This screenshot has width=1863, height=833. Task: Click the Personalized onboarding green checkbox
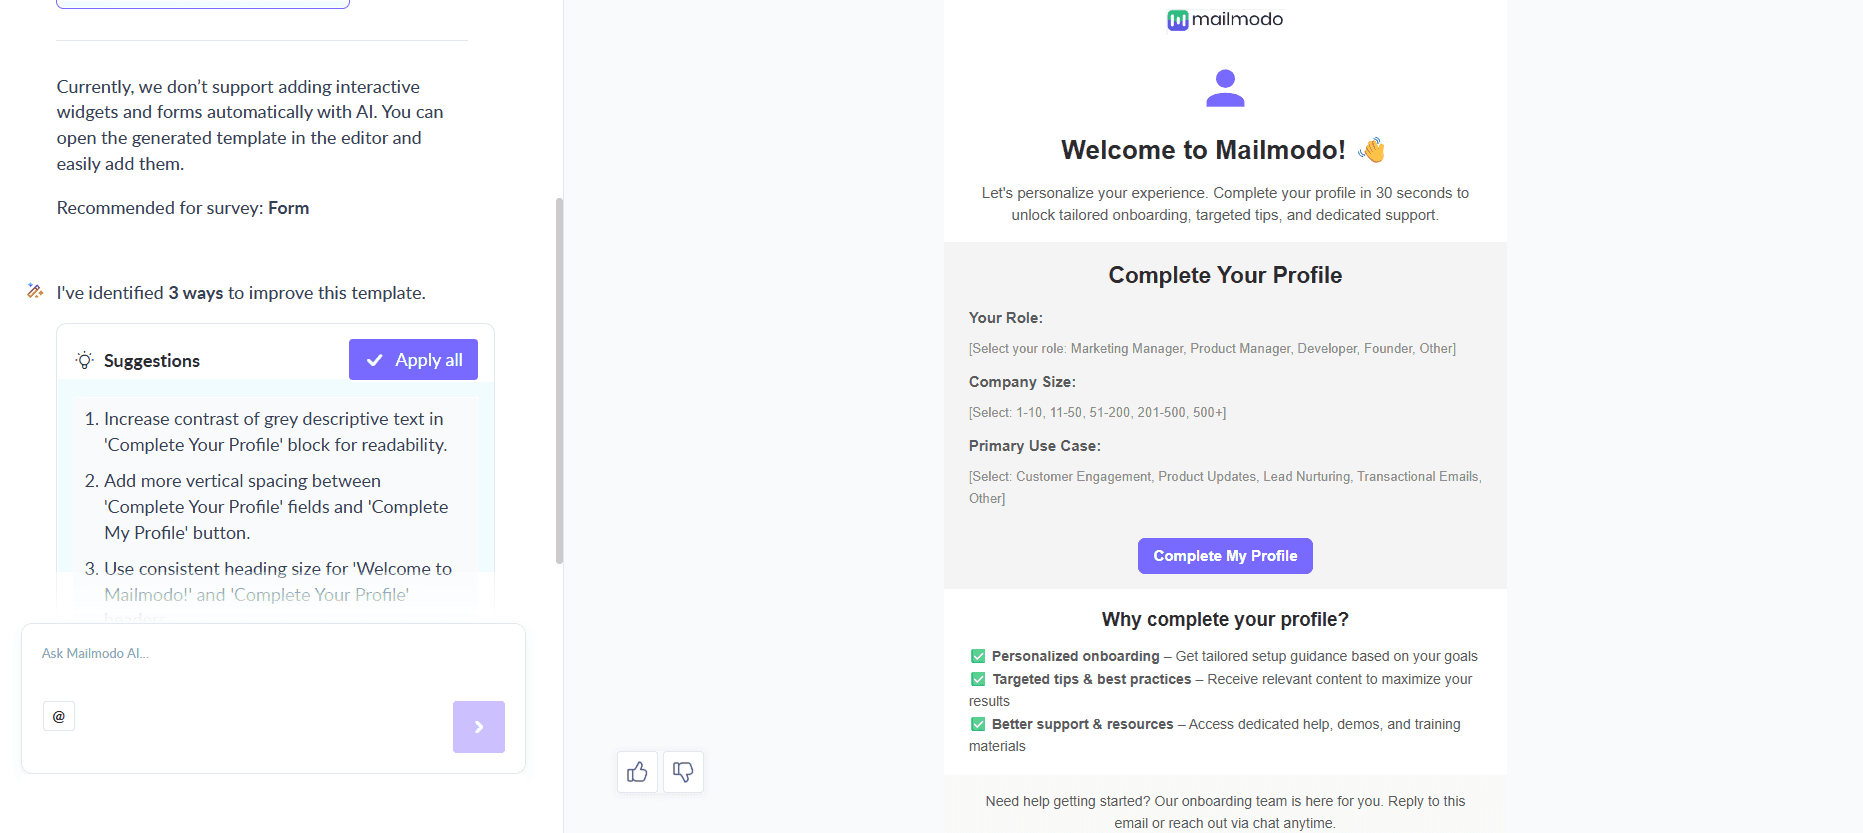pyautogui.click(x=978, y=656)
